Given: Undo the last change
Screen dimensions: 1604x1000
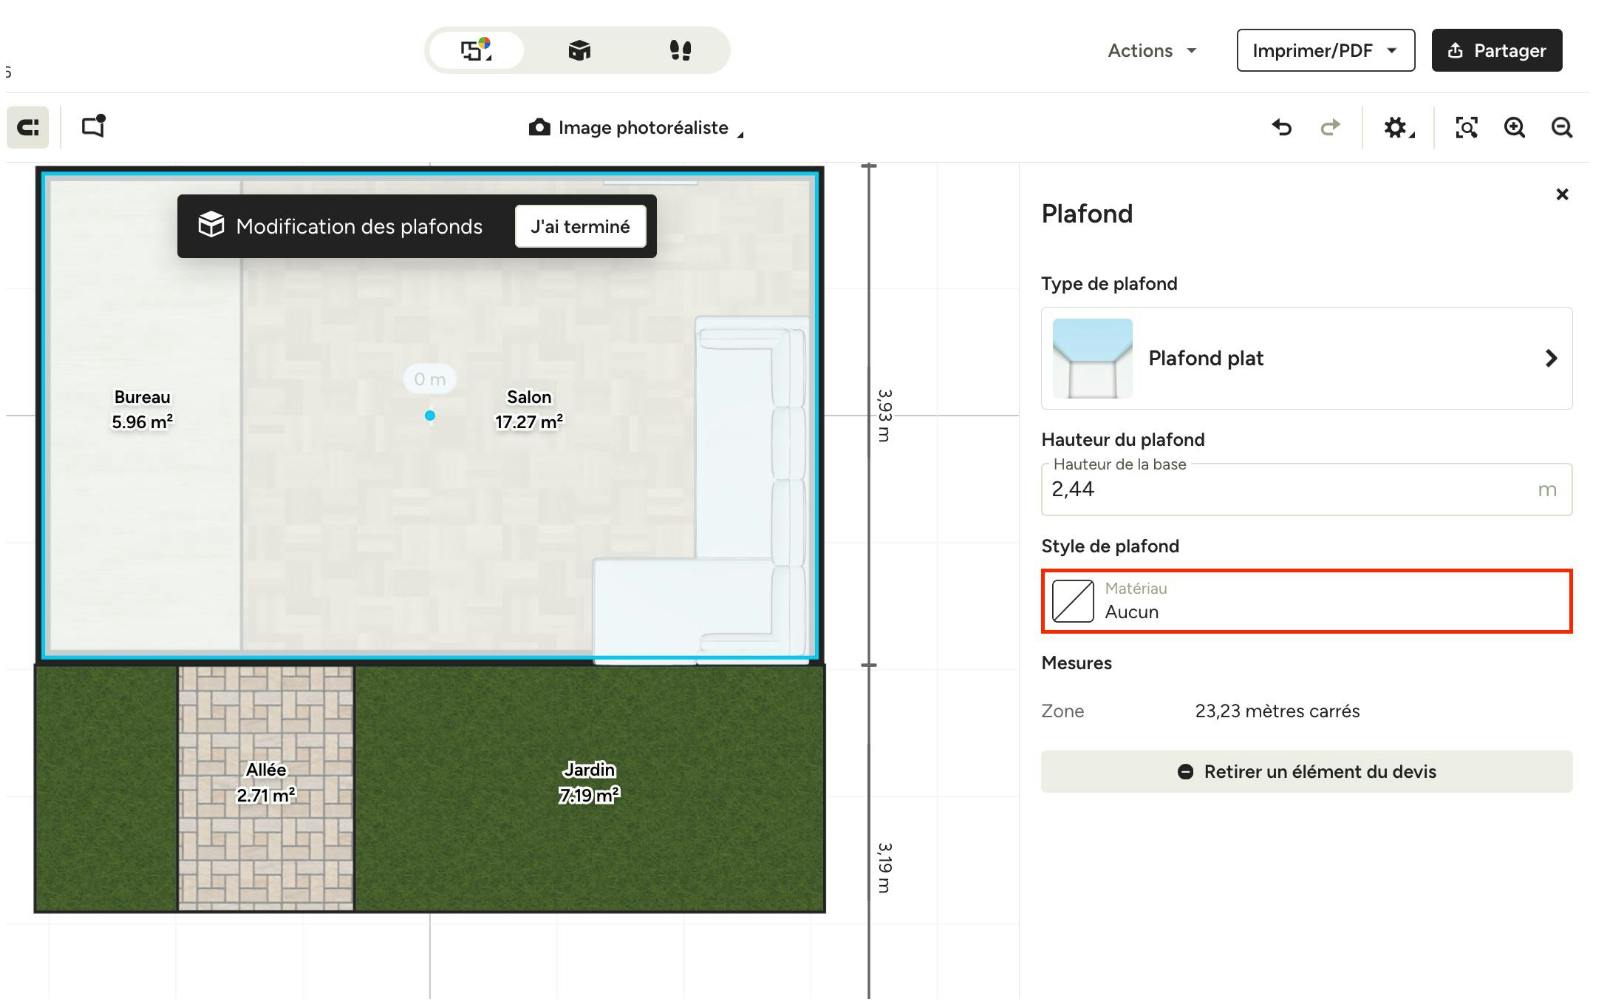Looking at the screenshot, I should click(1281, 127).
